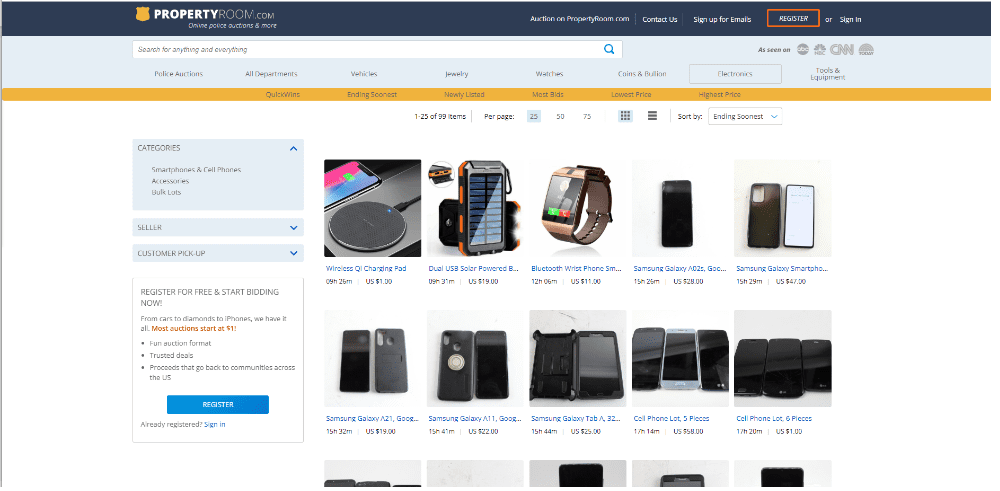Open Samsung Galaxy Tab A thumbnail
Viewport: 1000px width, 491px height.
[578, 358]
